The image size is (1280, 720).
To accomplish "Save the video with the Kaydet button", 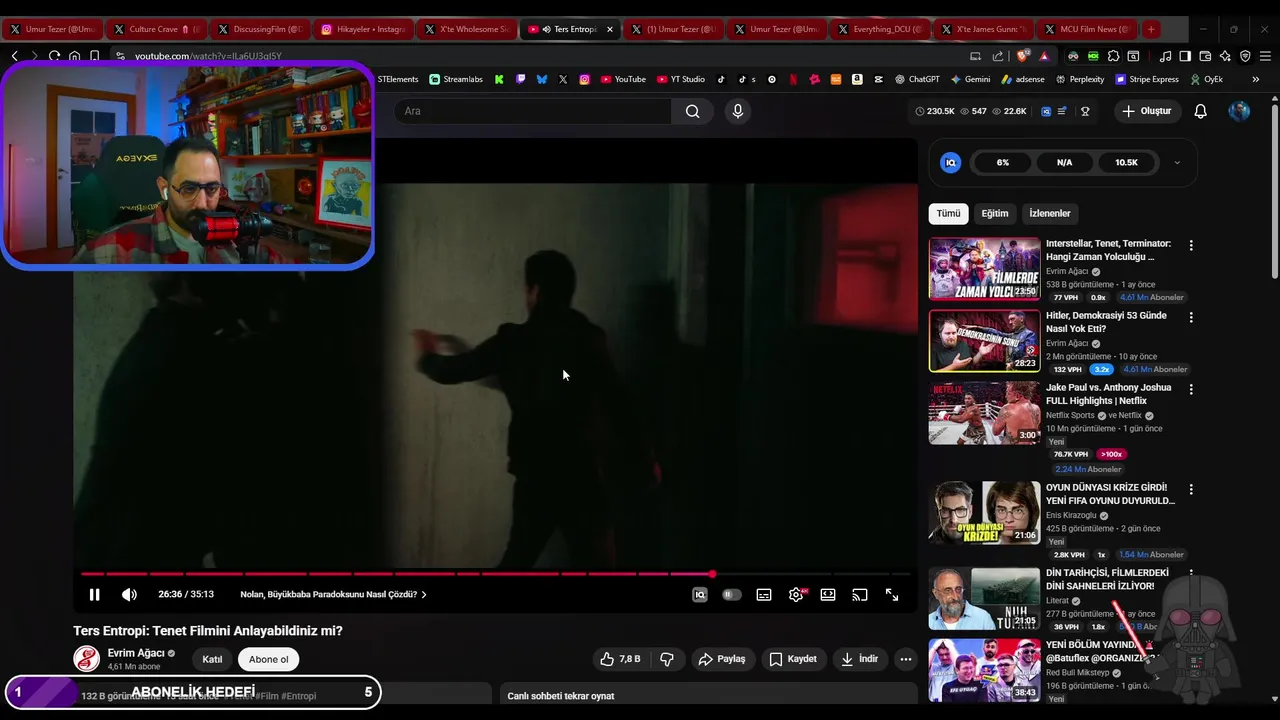I will [793, 659].
